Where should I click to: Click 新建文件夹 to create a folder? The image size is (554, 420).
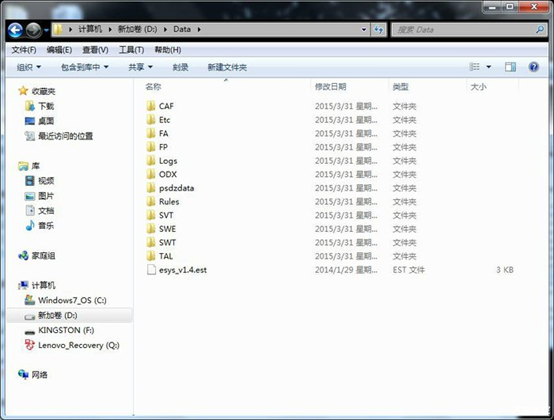click(227, 67)
